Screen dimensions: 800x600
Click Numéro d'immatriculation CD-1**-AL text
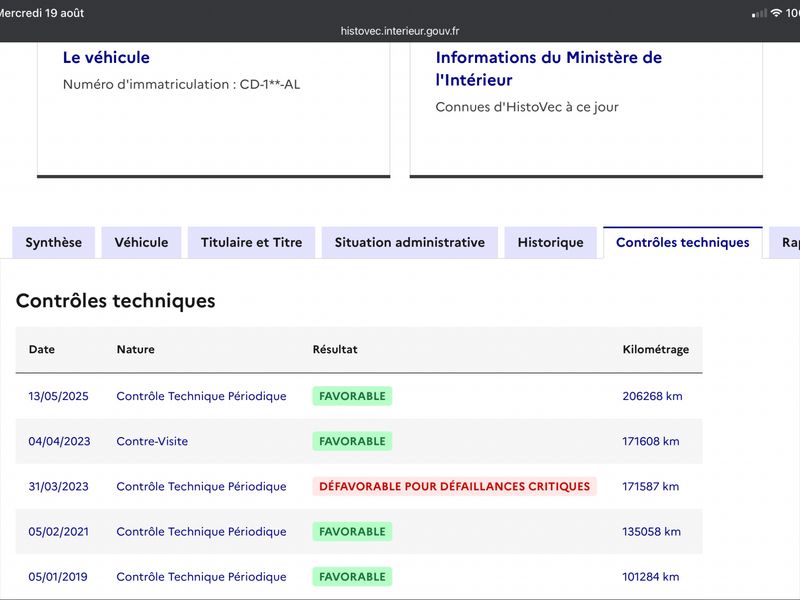coord(181,85)
